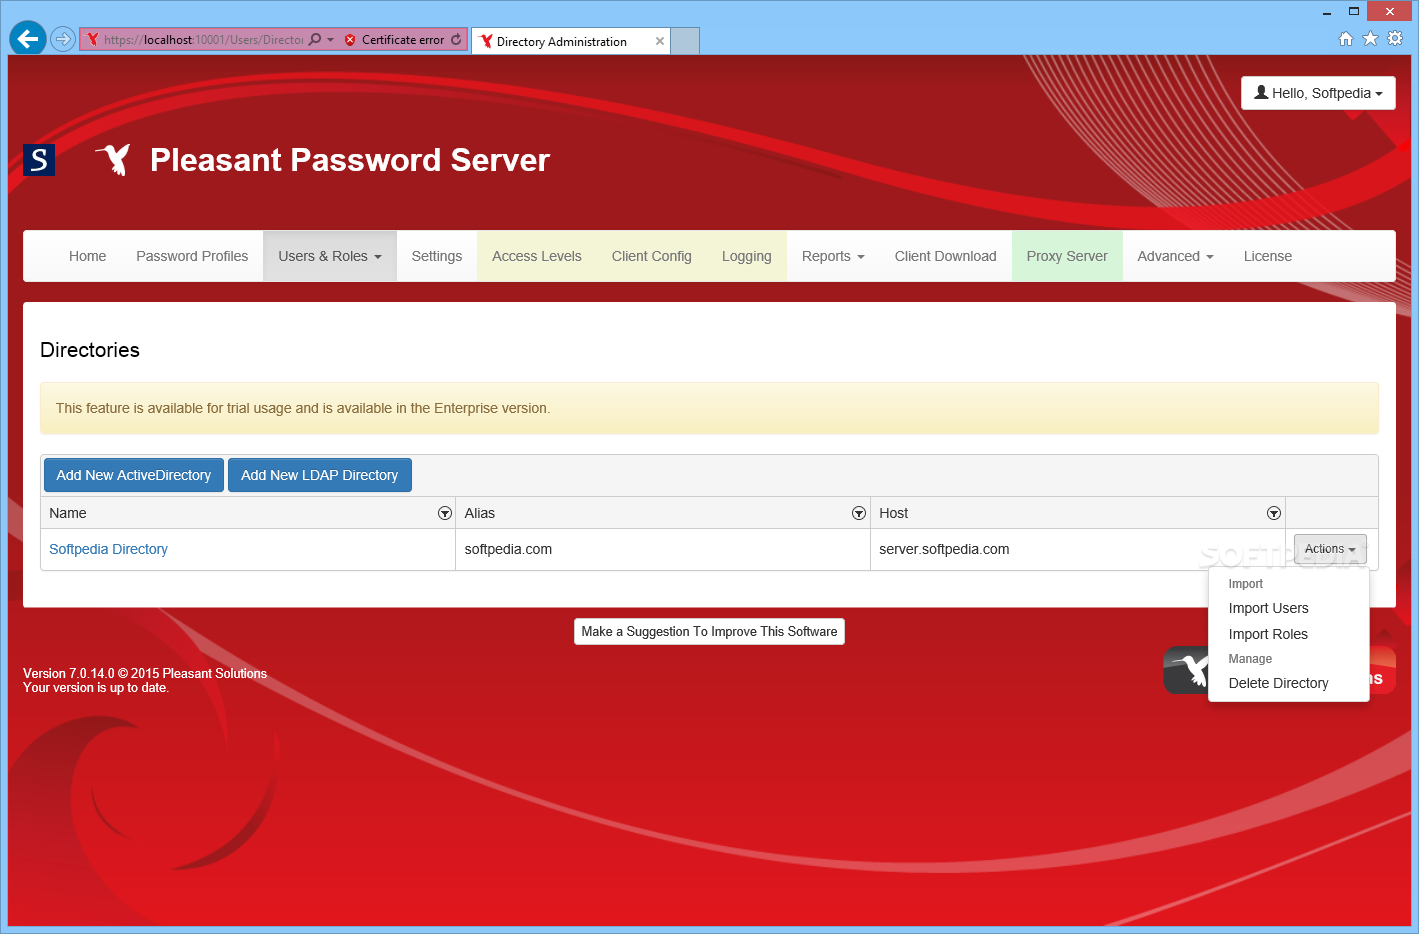Click Add New LDAP Directory button
The width and height of the screenshot is (1419, 934).
click(x=320, y=475)
